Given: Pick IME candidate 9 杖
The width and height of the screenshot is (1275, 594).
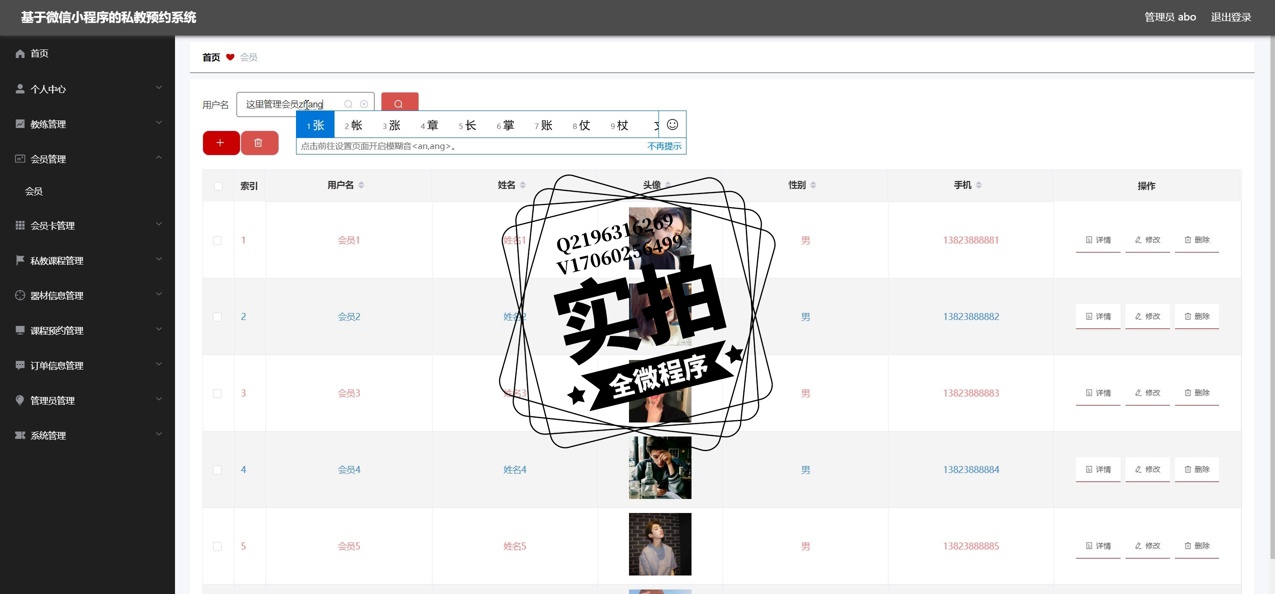Looking at the screenshot, I should [x=619, y=125].
